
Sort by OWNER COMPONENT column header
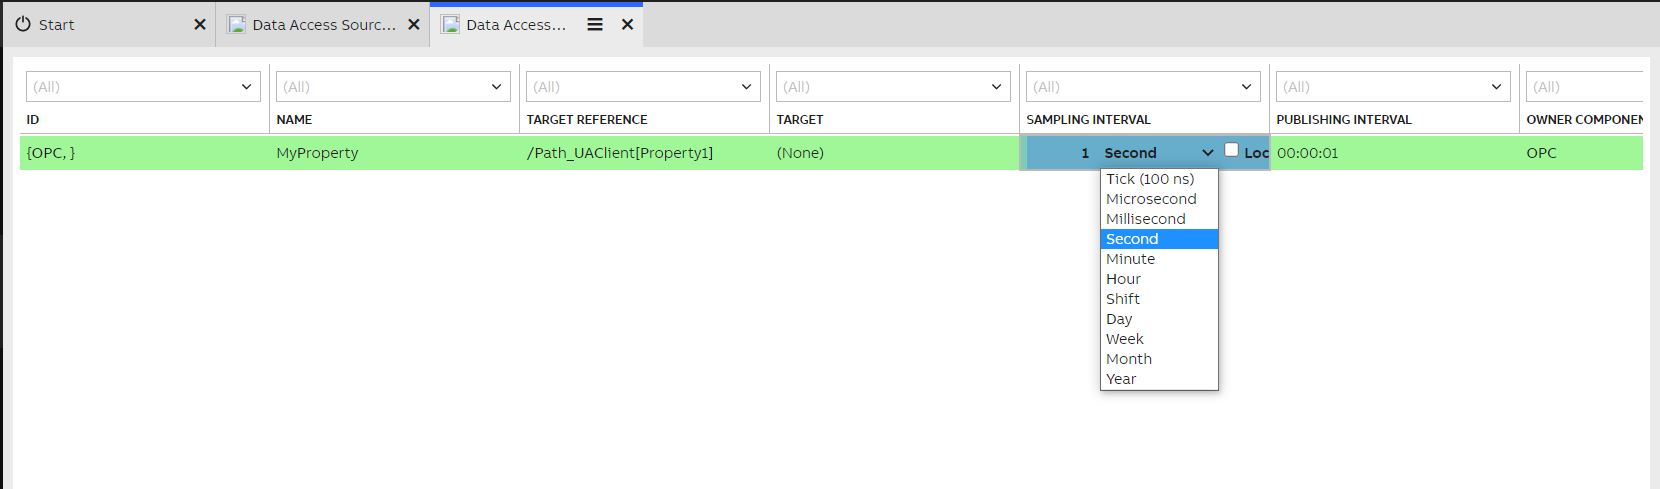point(1585,120)
